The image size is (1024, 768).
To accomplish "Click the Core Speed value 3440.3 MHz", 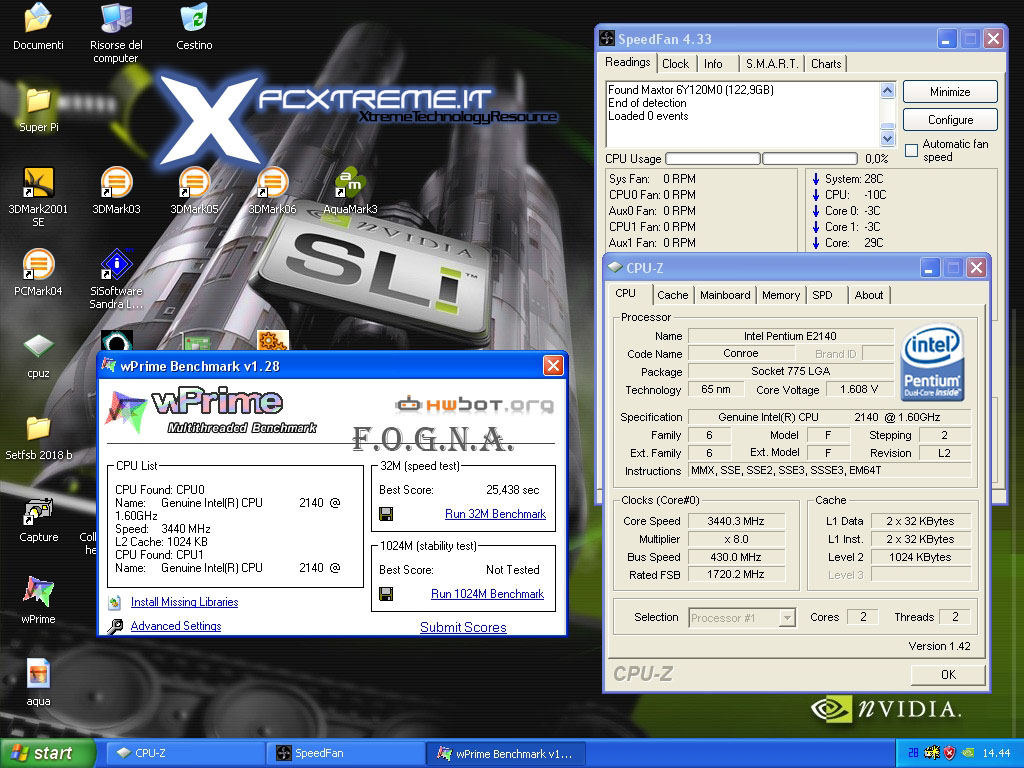I will pos(736,521).
